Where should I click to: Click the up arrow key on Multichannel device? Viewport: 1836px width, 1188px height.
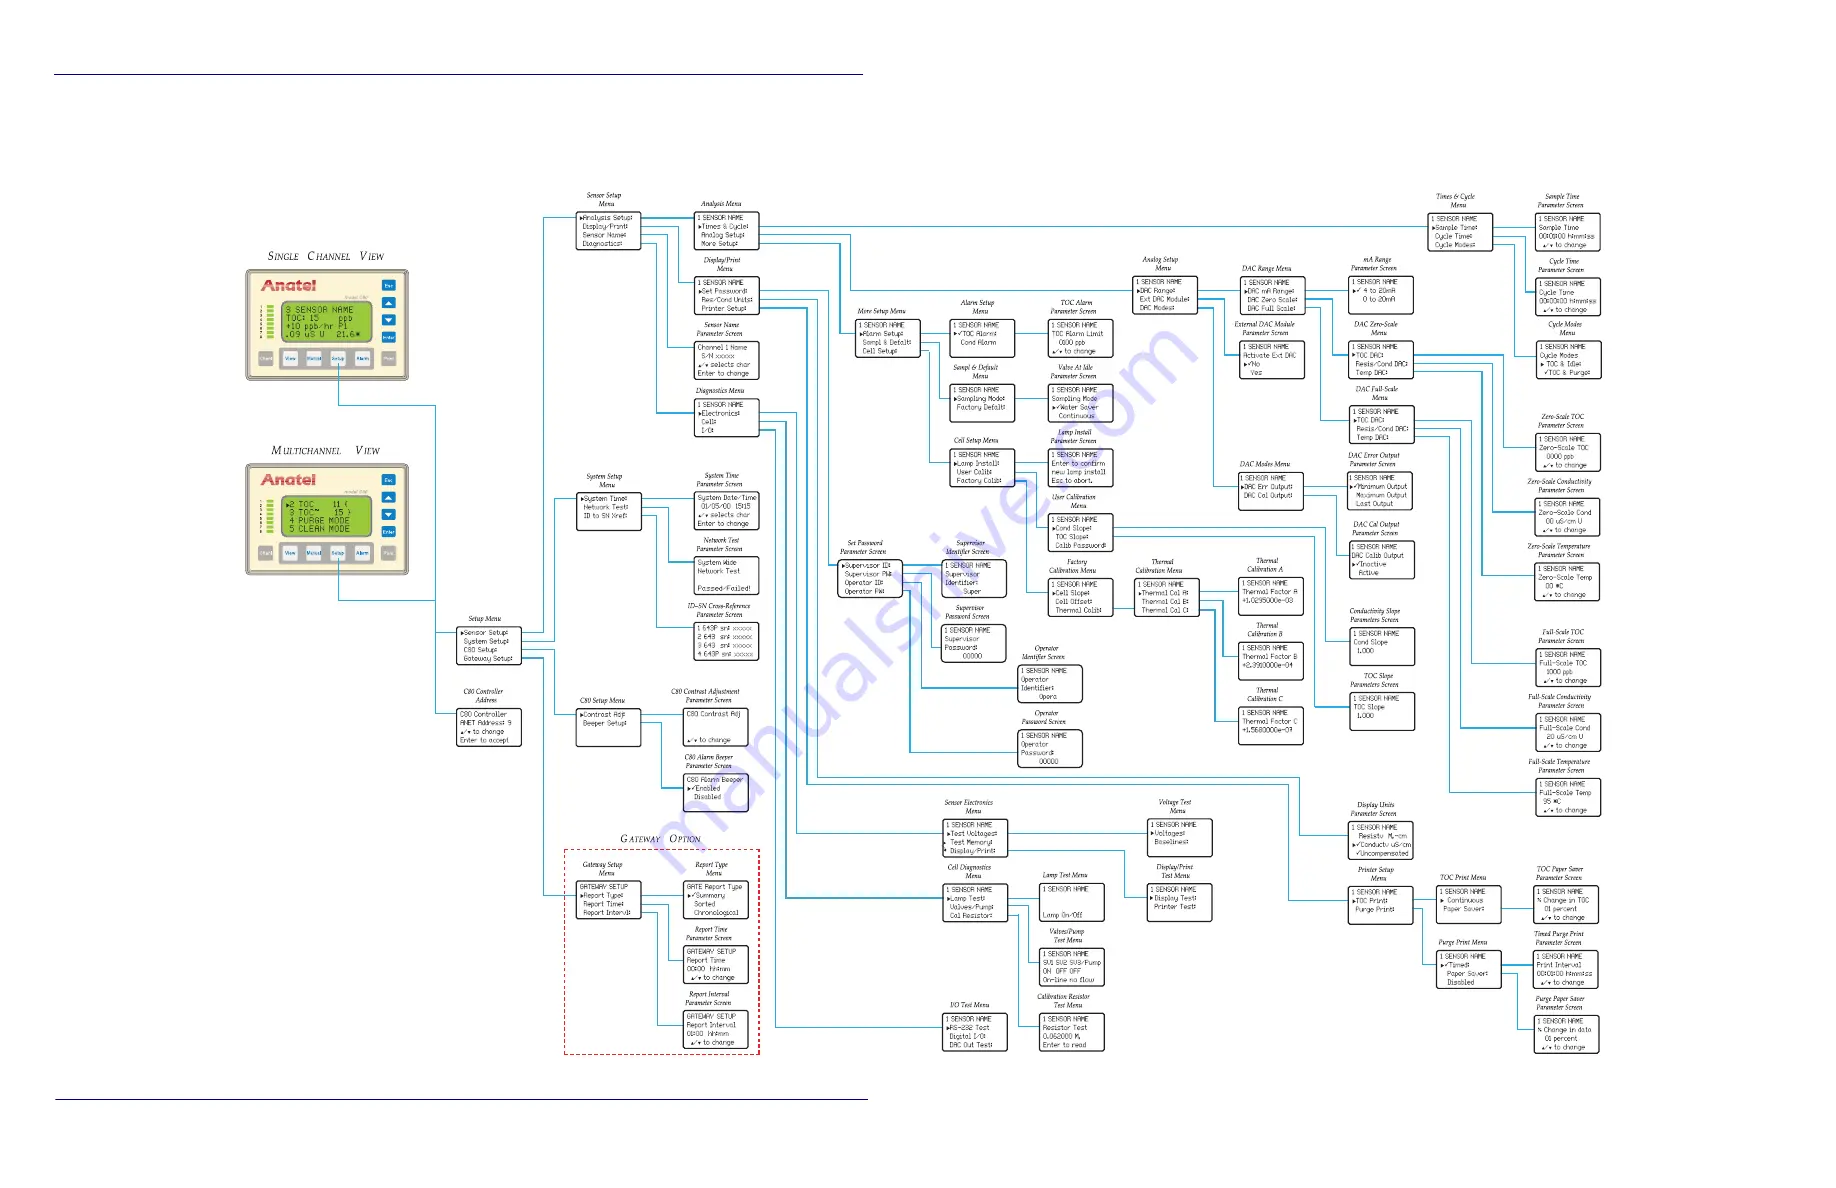click(x=389, y=497)
